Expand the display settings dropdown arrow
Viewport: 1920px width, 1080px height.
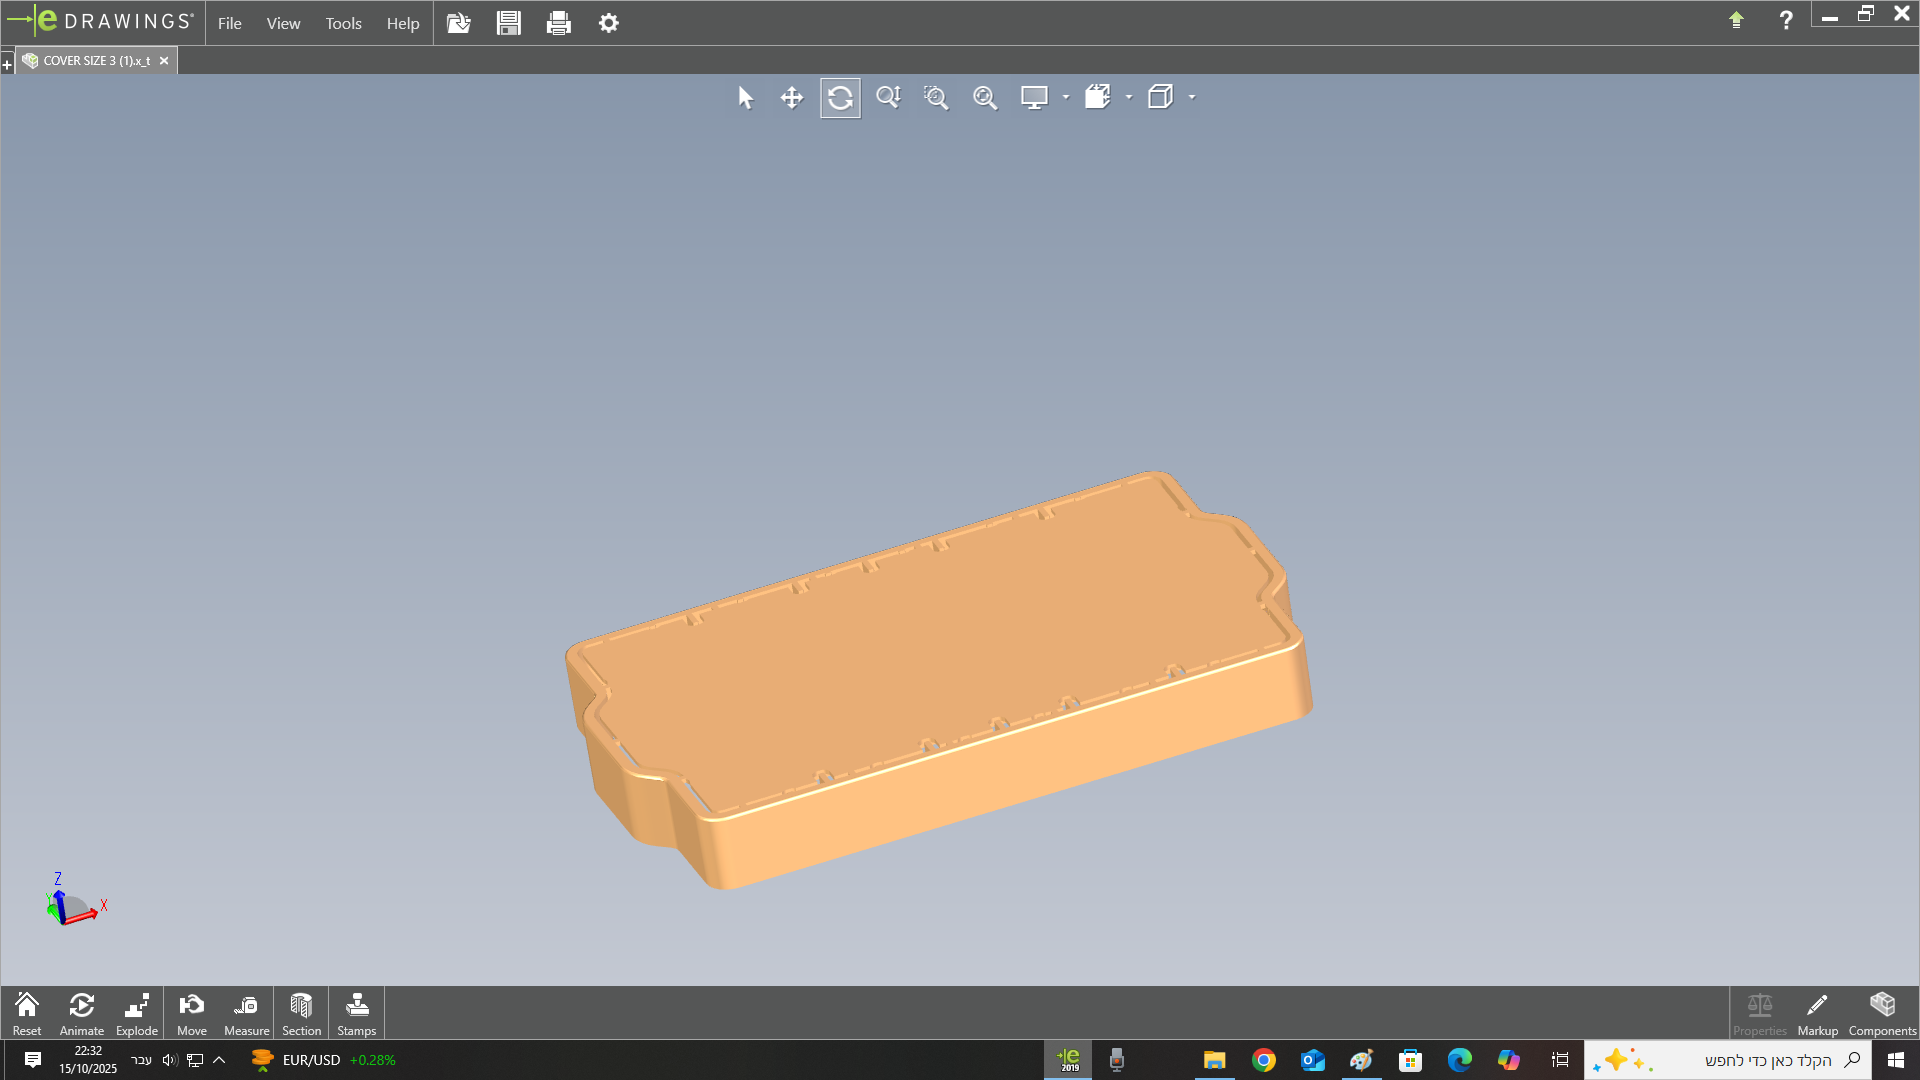tap(1066, 98)
